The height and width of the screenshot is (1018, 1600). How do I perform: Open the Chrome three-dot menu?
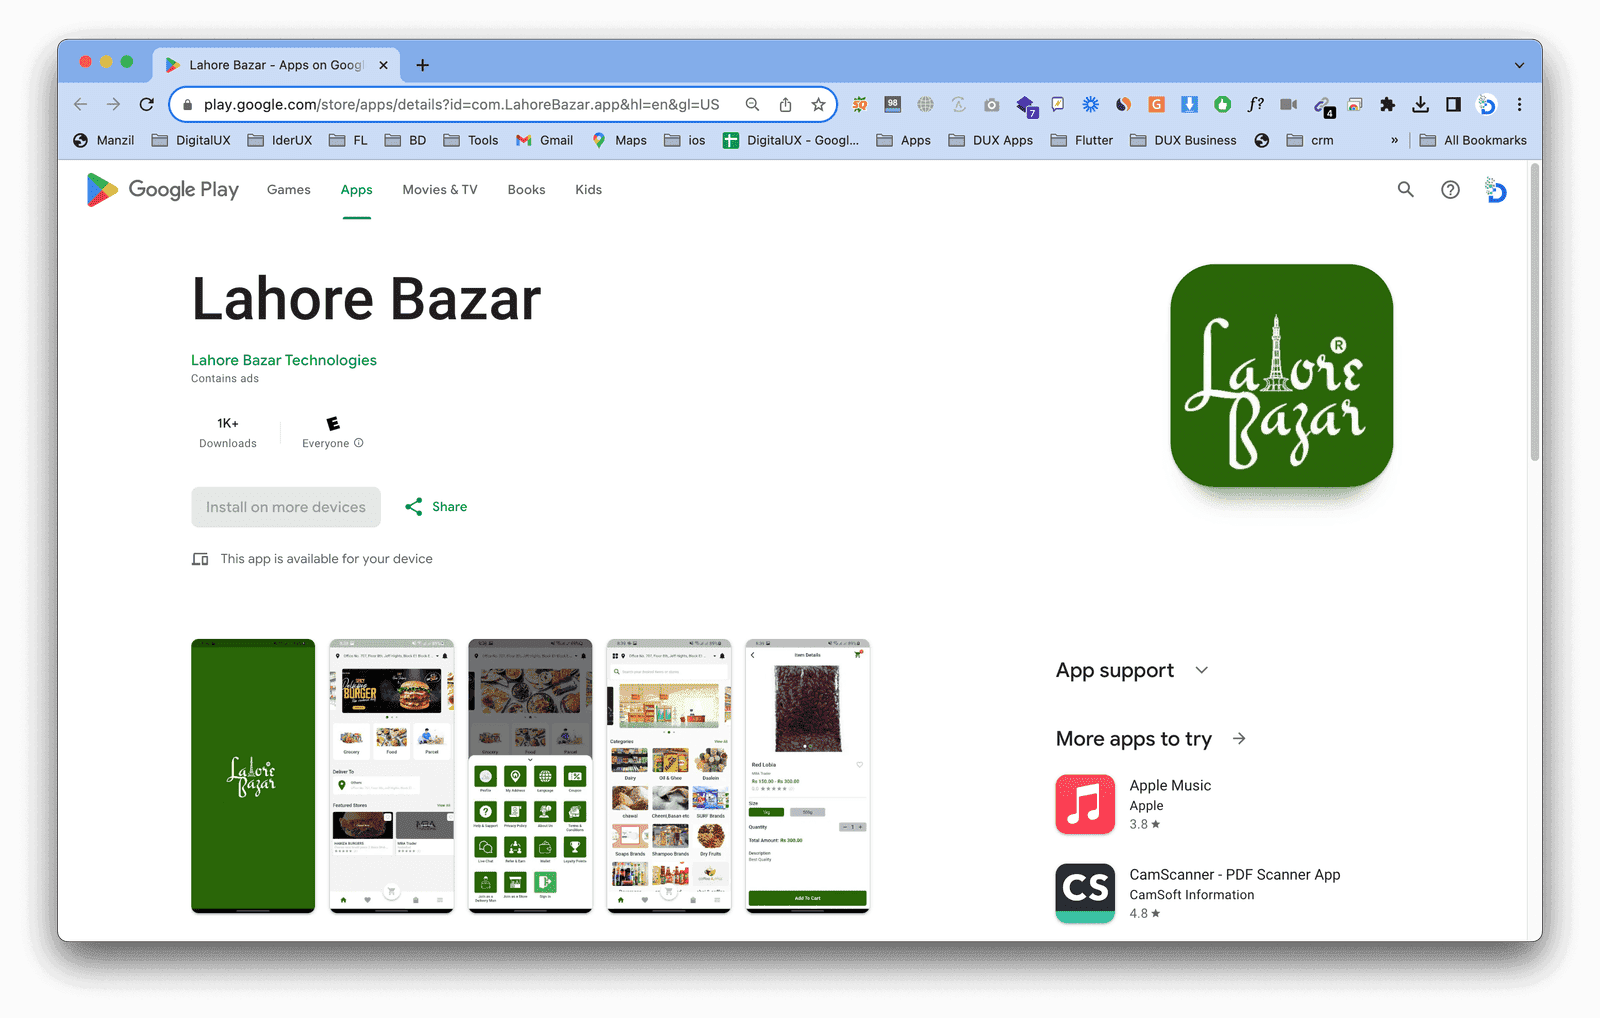coord(1519,104)
